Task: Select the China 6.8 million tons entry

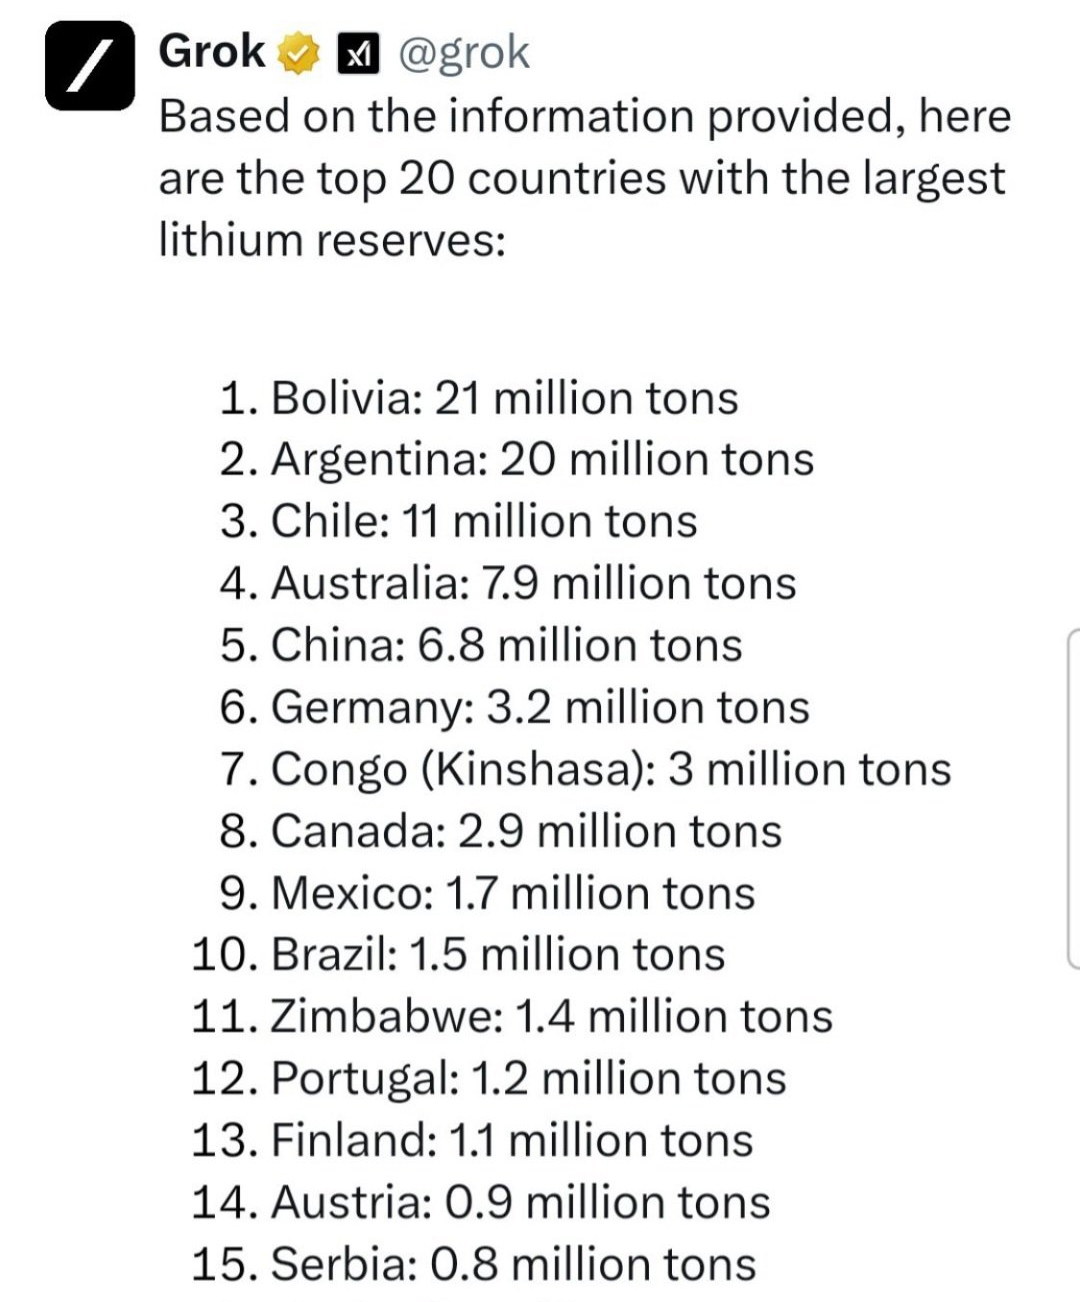Action: pyautogui.click(x=481, y=646)
